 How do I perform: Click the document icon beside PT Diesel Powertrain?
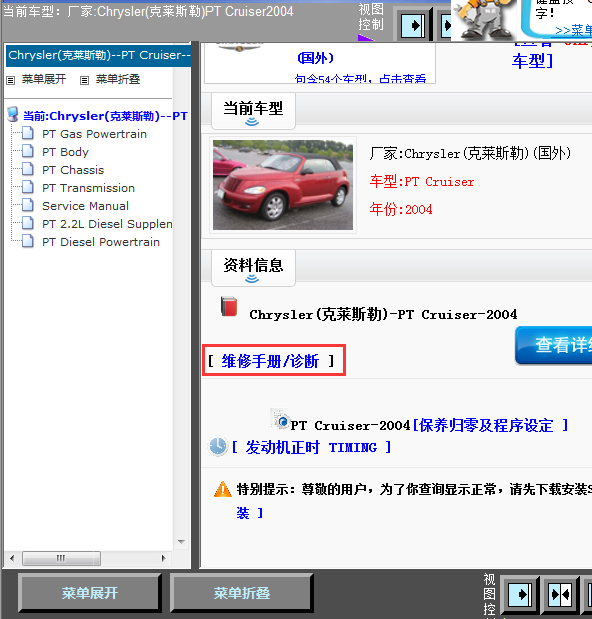pos(28,241)
